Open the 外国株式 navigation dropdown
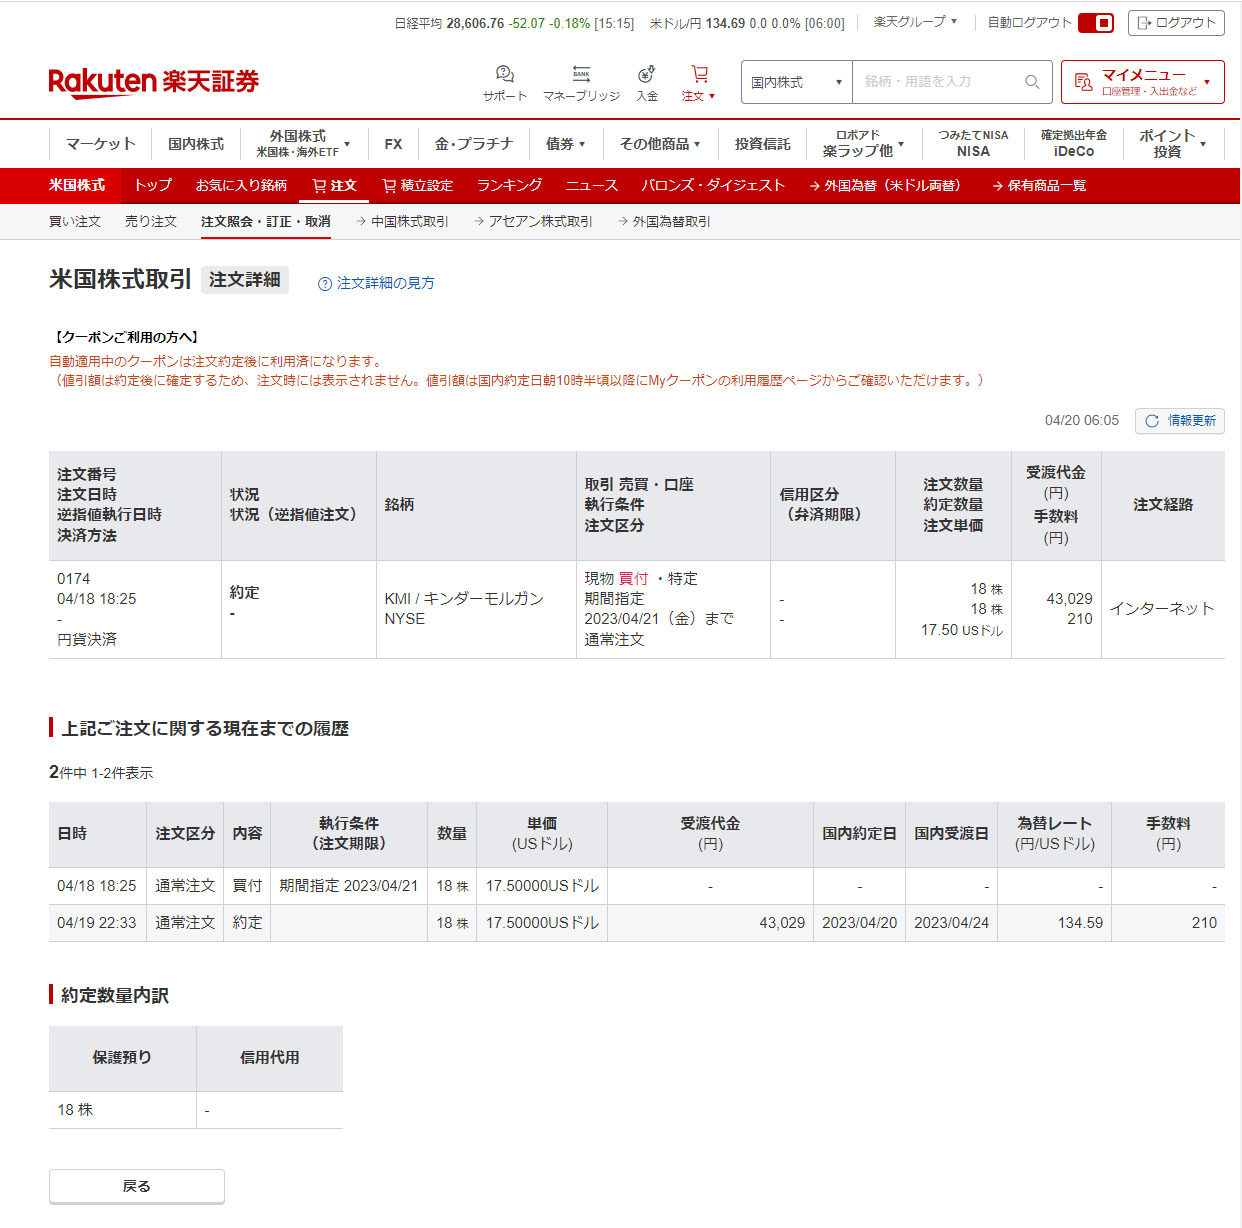 (x=304, y=144)
